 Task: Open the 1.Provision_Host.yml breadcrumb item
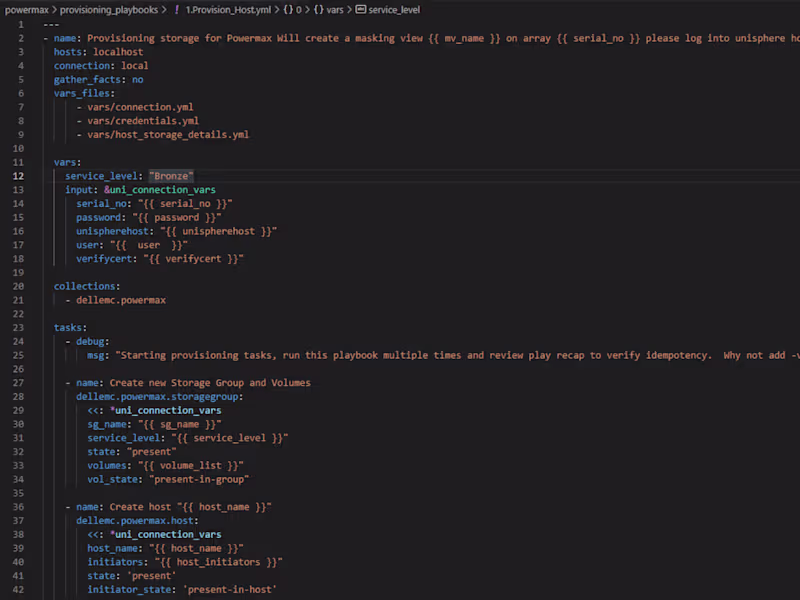[228, 9]
